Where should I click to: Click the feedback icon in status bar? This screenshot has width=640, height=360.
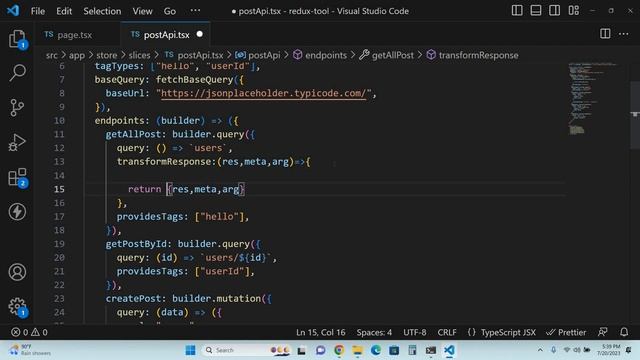click(602, 332)
